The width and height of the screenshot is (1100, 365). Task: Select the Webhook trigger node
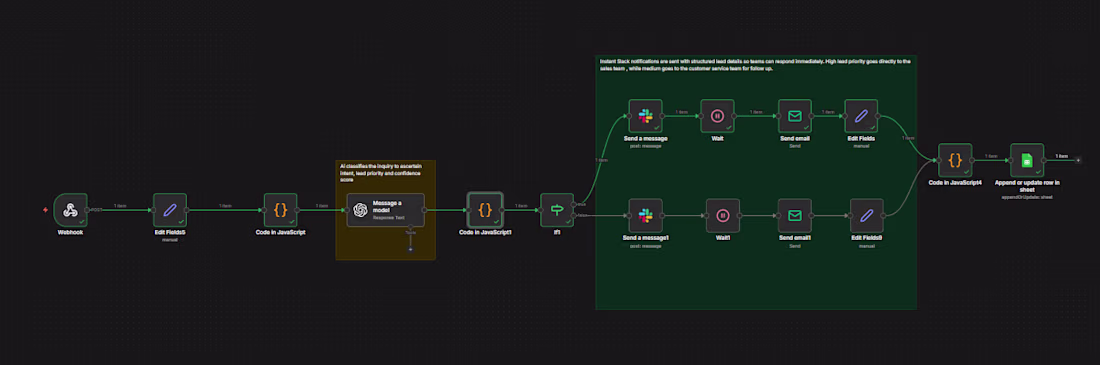point(70,210)
